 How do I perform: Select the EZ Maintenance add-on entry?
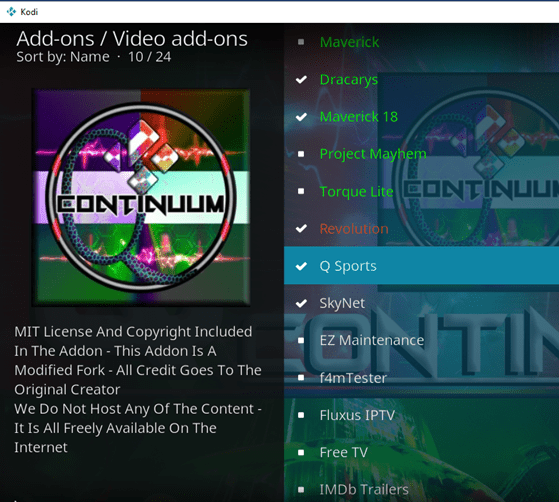421,340
